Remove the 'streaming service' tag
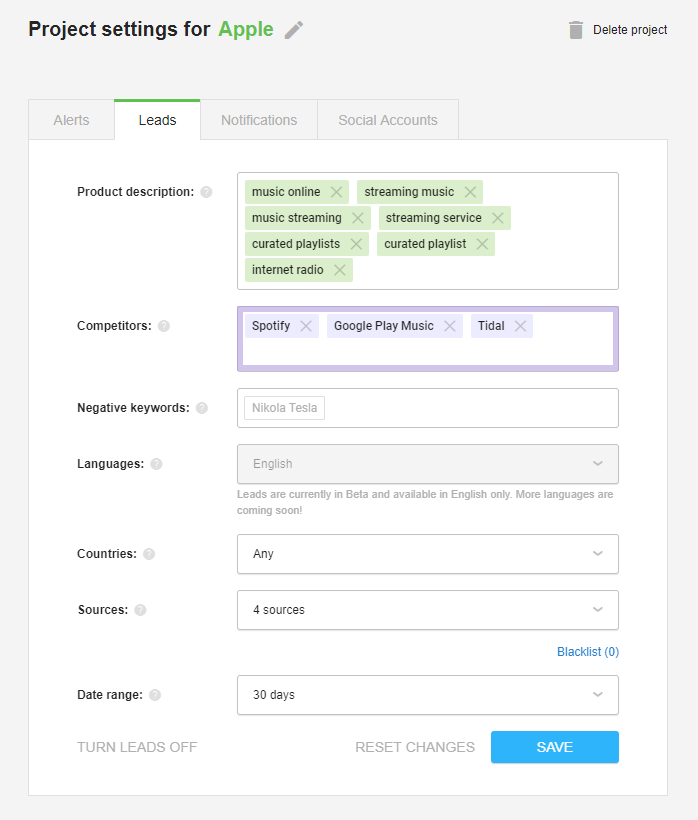 (498, 218)
